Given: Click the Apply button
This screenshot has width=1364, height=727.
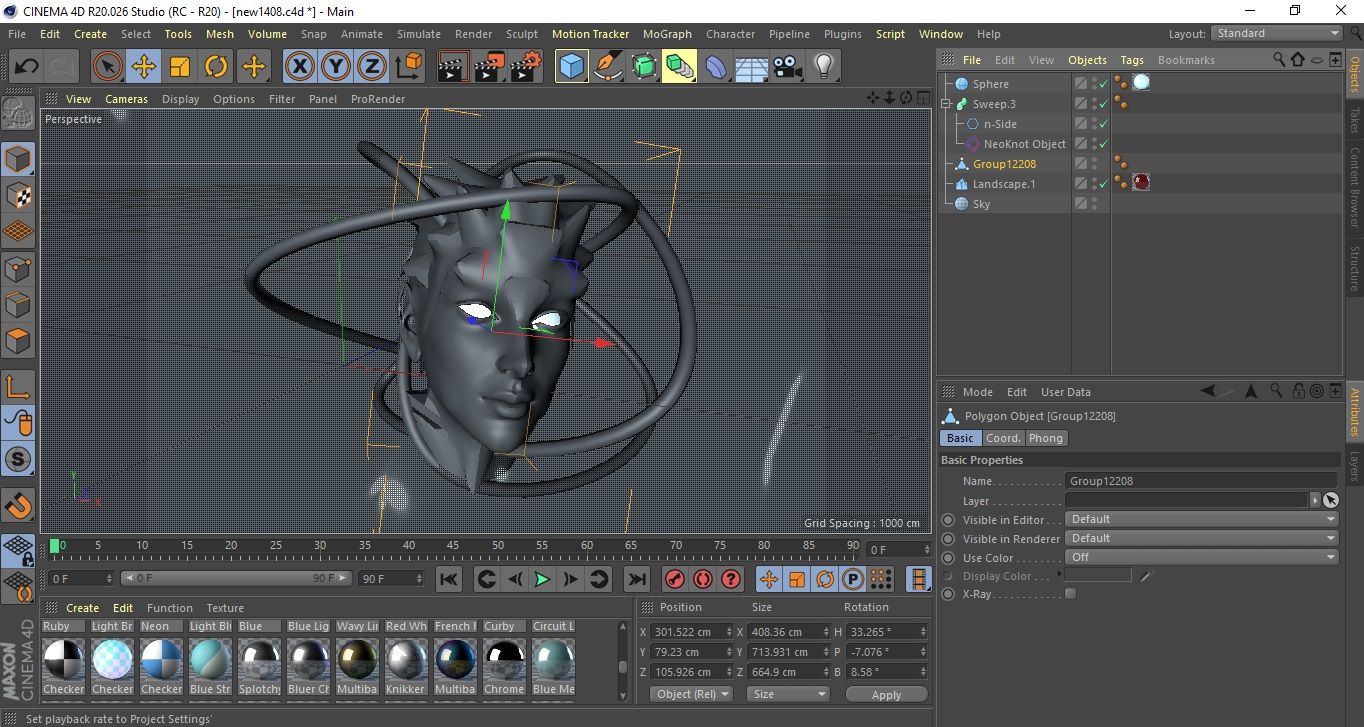Looking at the screenshot, I should [x=886, y=694].
